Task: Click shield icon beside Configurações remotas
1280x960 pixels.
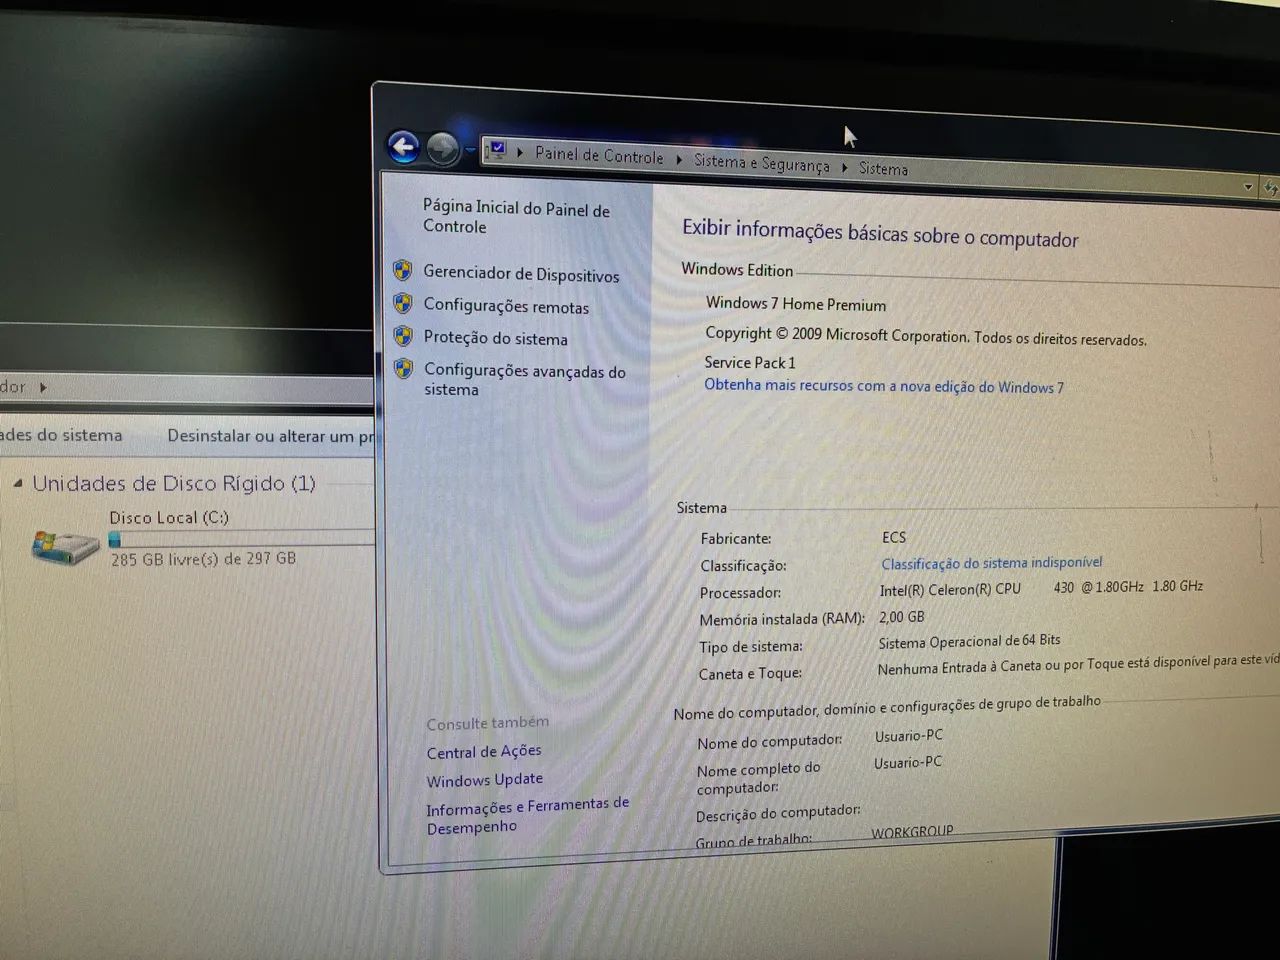Action: [403, 303]
